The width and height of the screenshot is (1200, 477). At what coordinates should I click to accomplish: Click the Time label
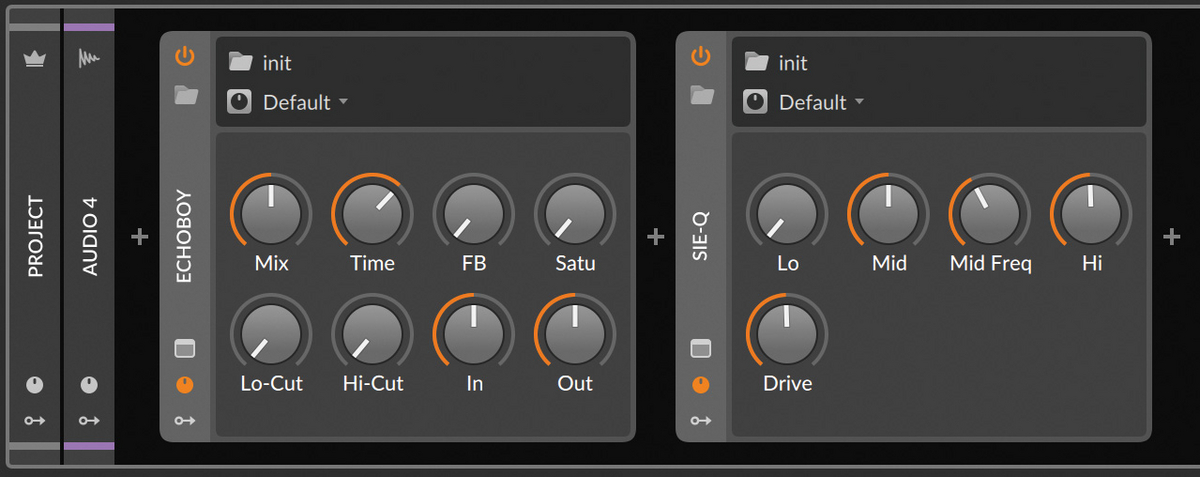coord(372,264)
